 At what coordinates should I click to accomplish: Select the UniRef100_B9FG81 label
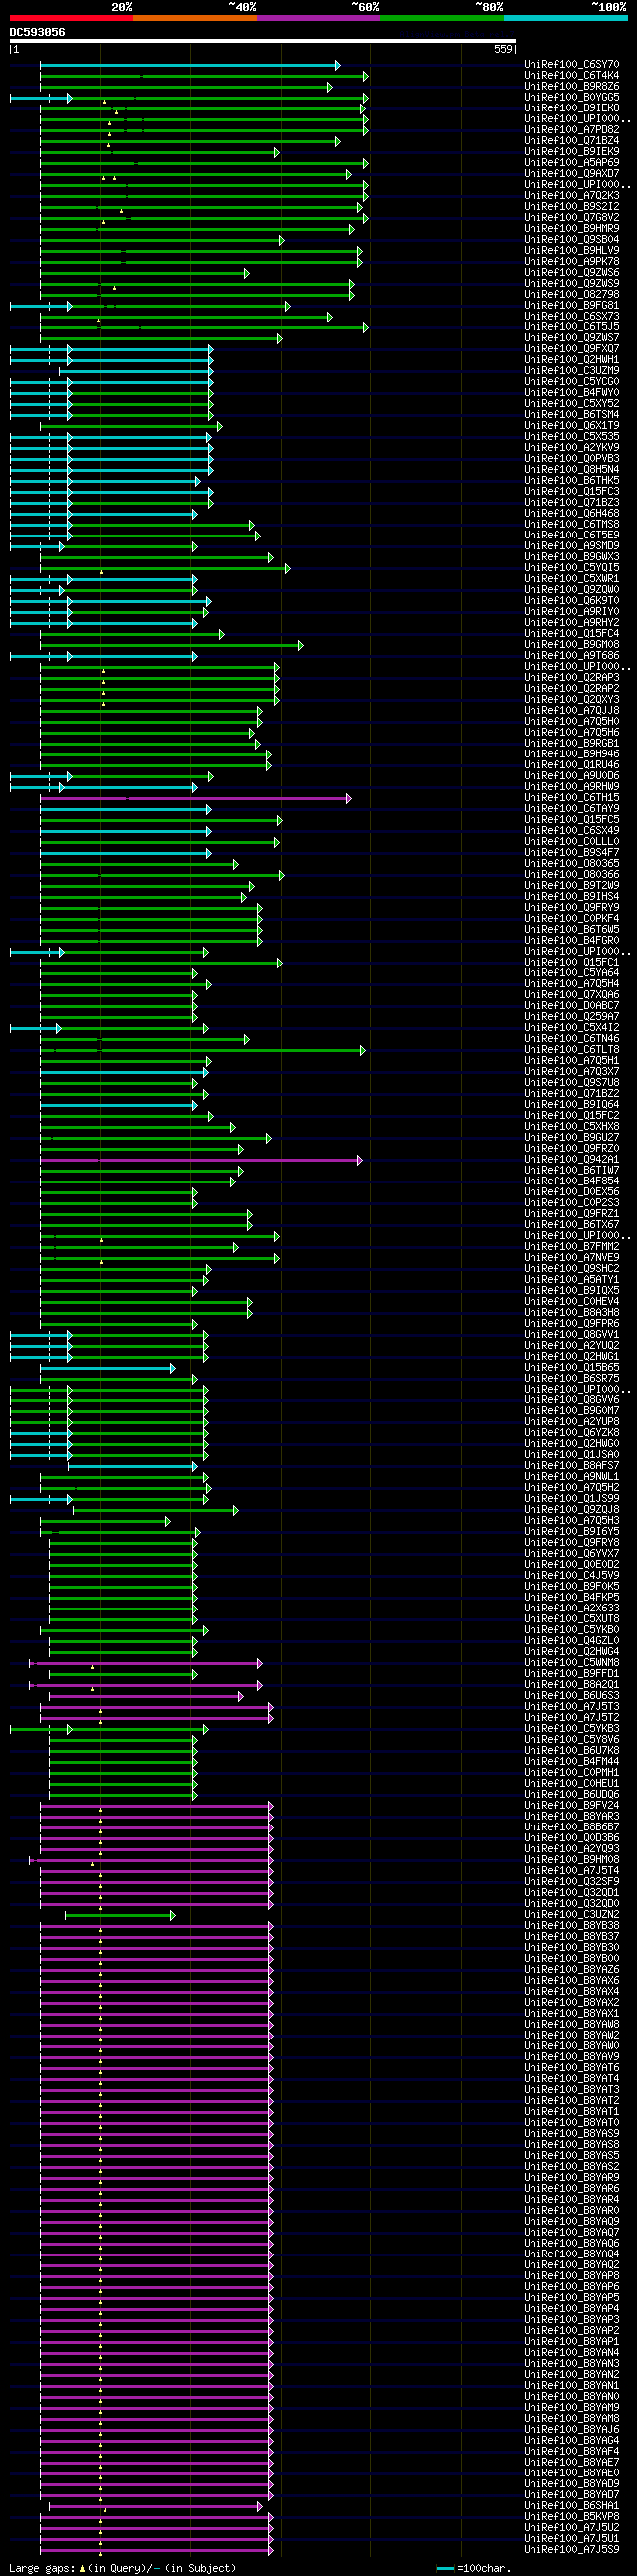571,306
